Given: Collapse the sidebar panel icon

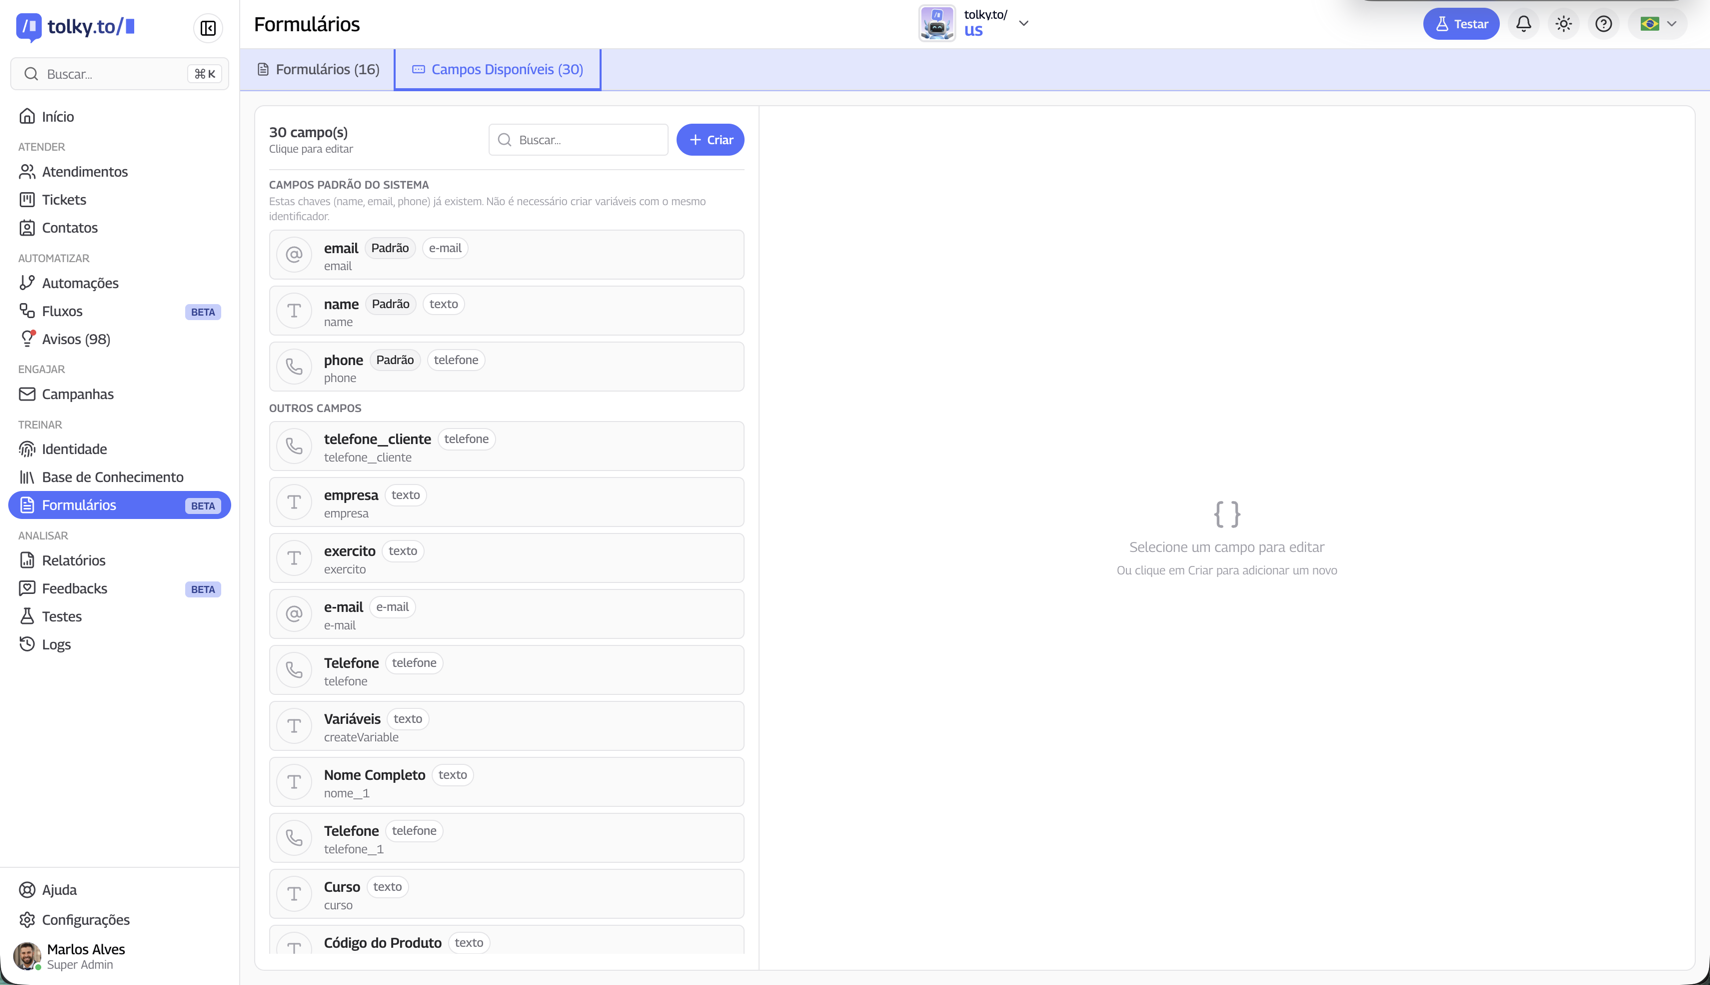Looking at the screenshot, I should (208, 28).
